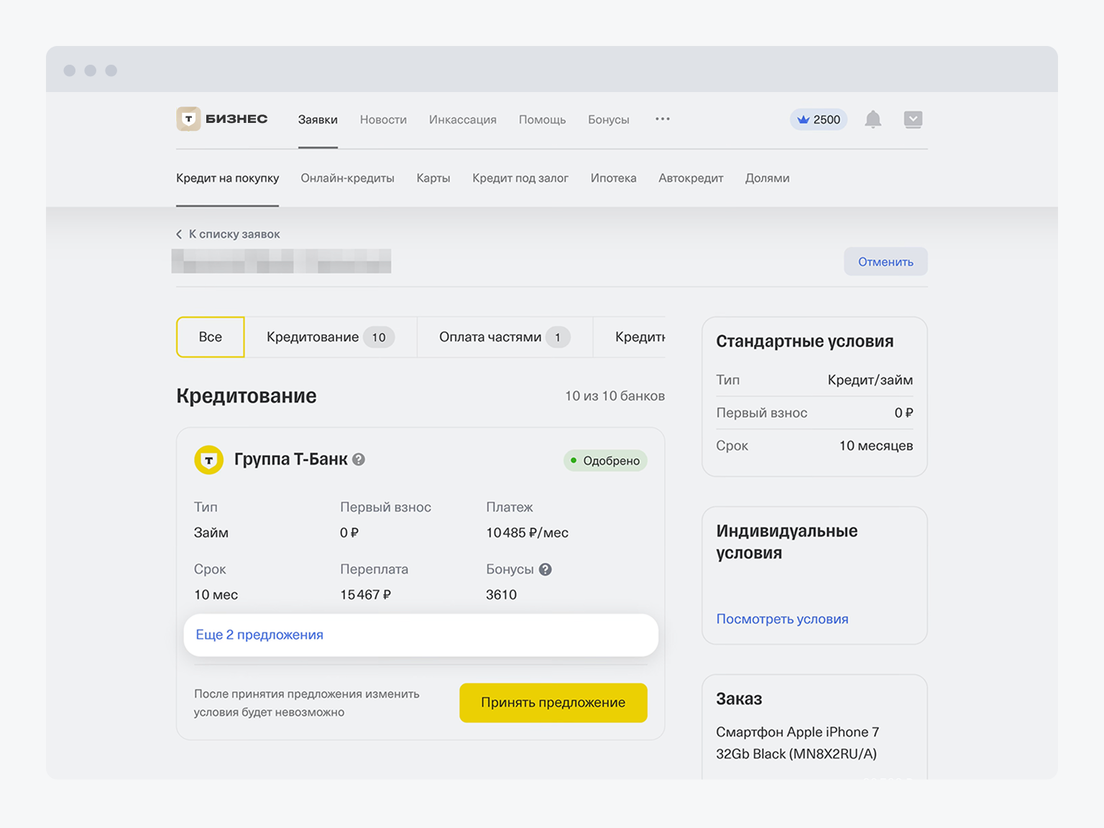Open the Новости menu item
This screenshot has width=1104, height=828.
(x=383, y=120)
